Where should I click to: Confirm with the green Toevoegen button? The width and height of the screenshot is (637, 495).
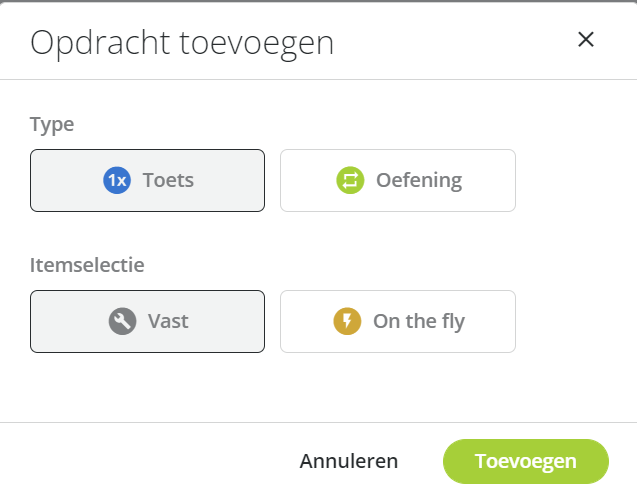526,461
